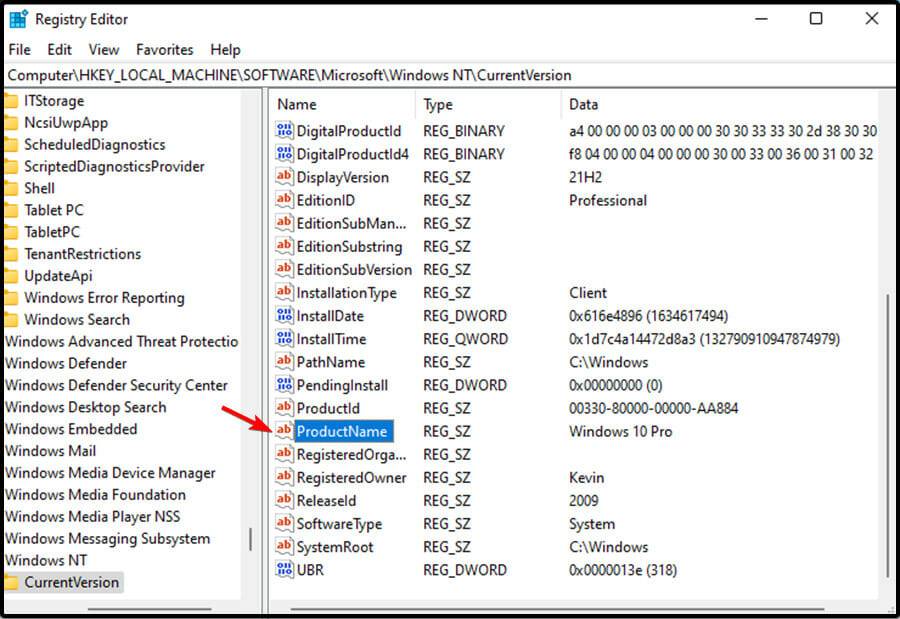
Task: Click the PendingInstall DWORD value icon
Action: click(x=284, y=384)
